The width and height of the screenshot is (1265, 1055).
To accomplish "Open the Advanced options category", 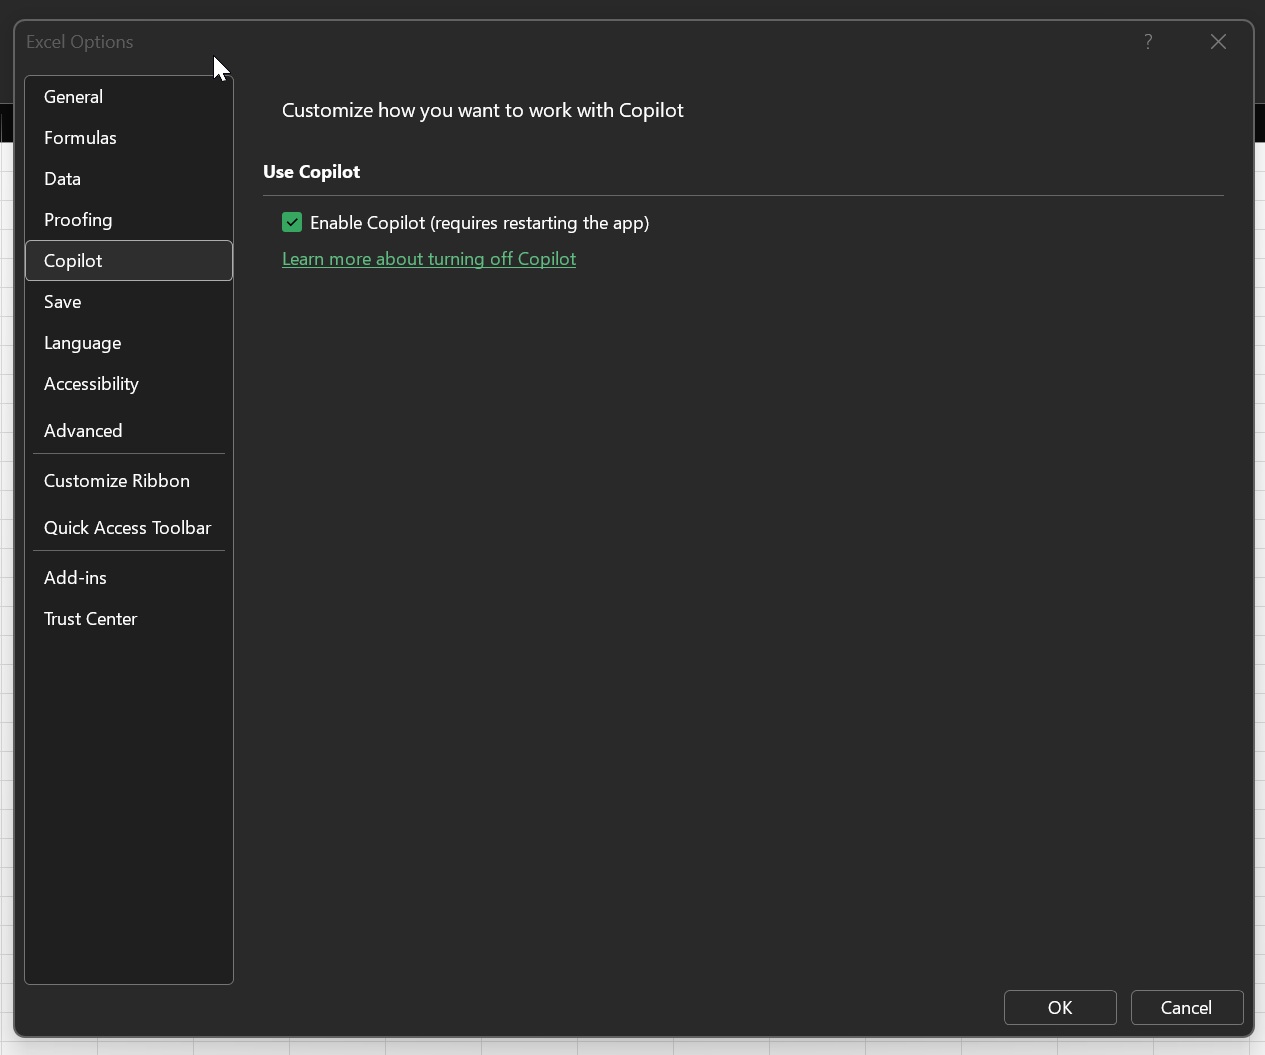I will click(x=129, y=431).
